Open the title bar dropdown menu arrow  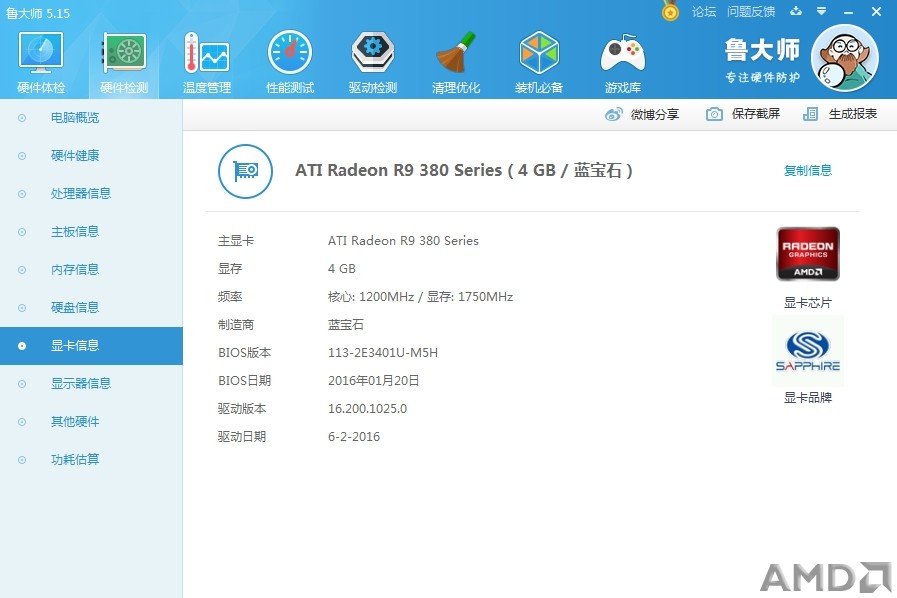click(821, 11)
